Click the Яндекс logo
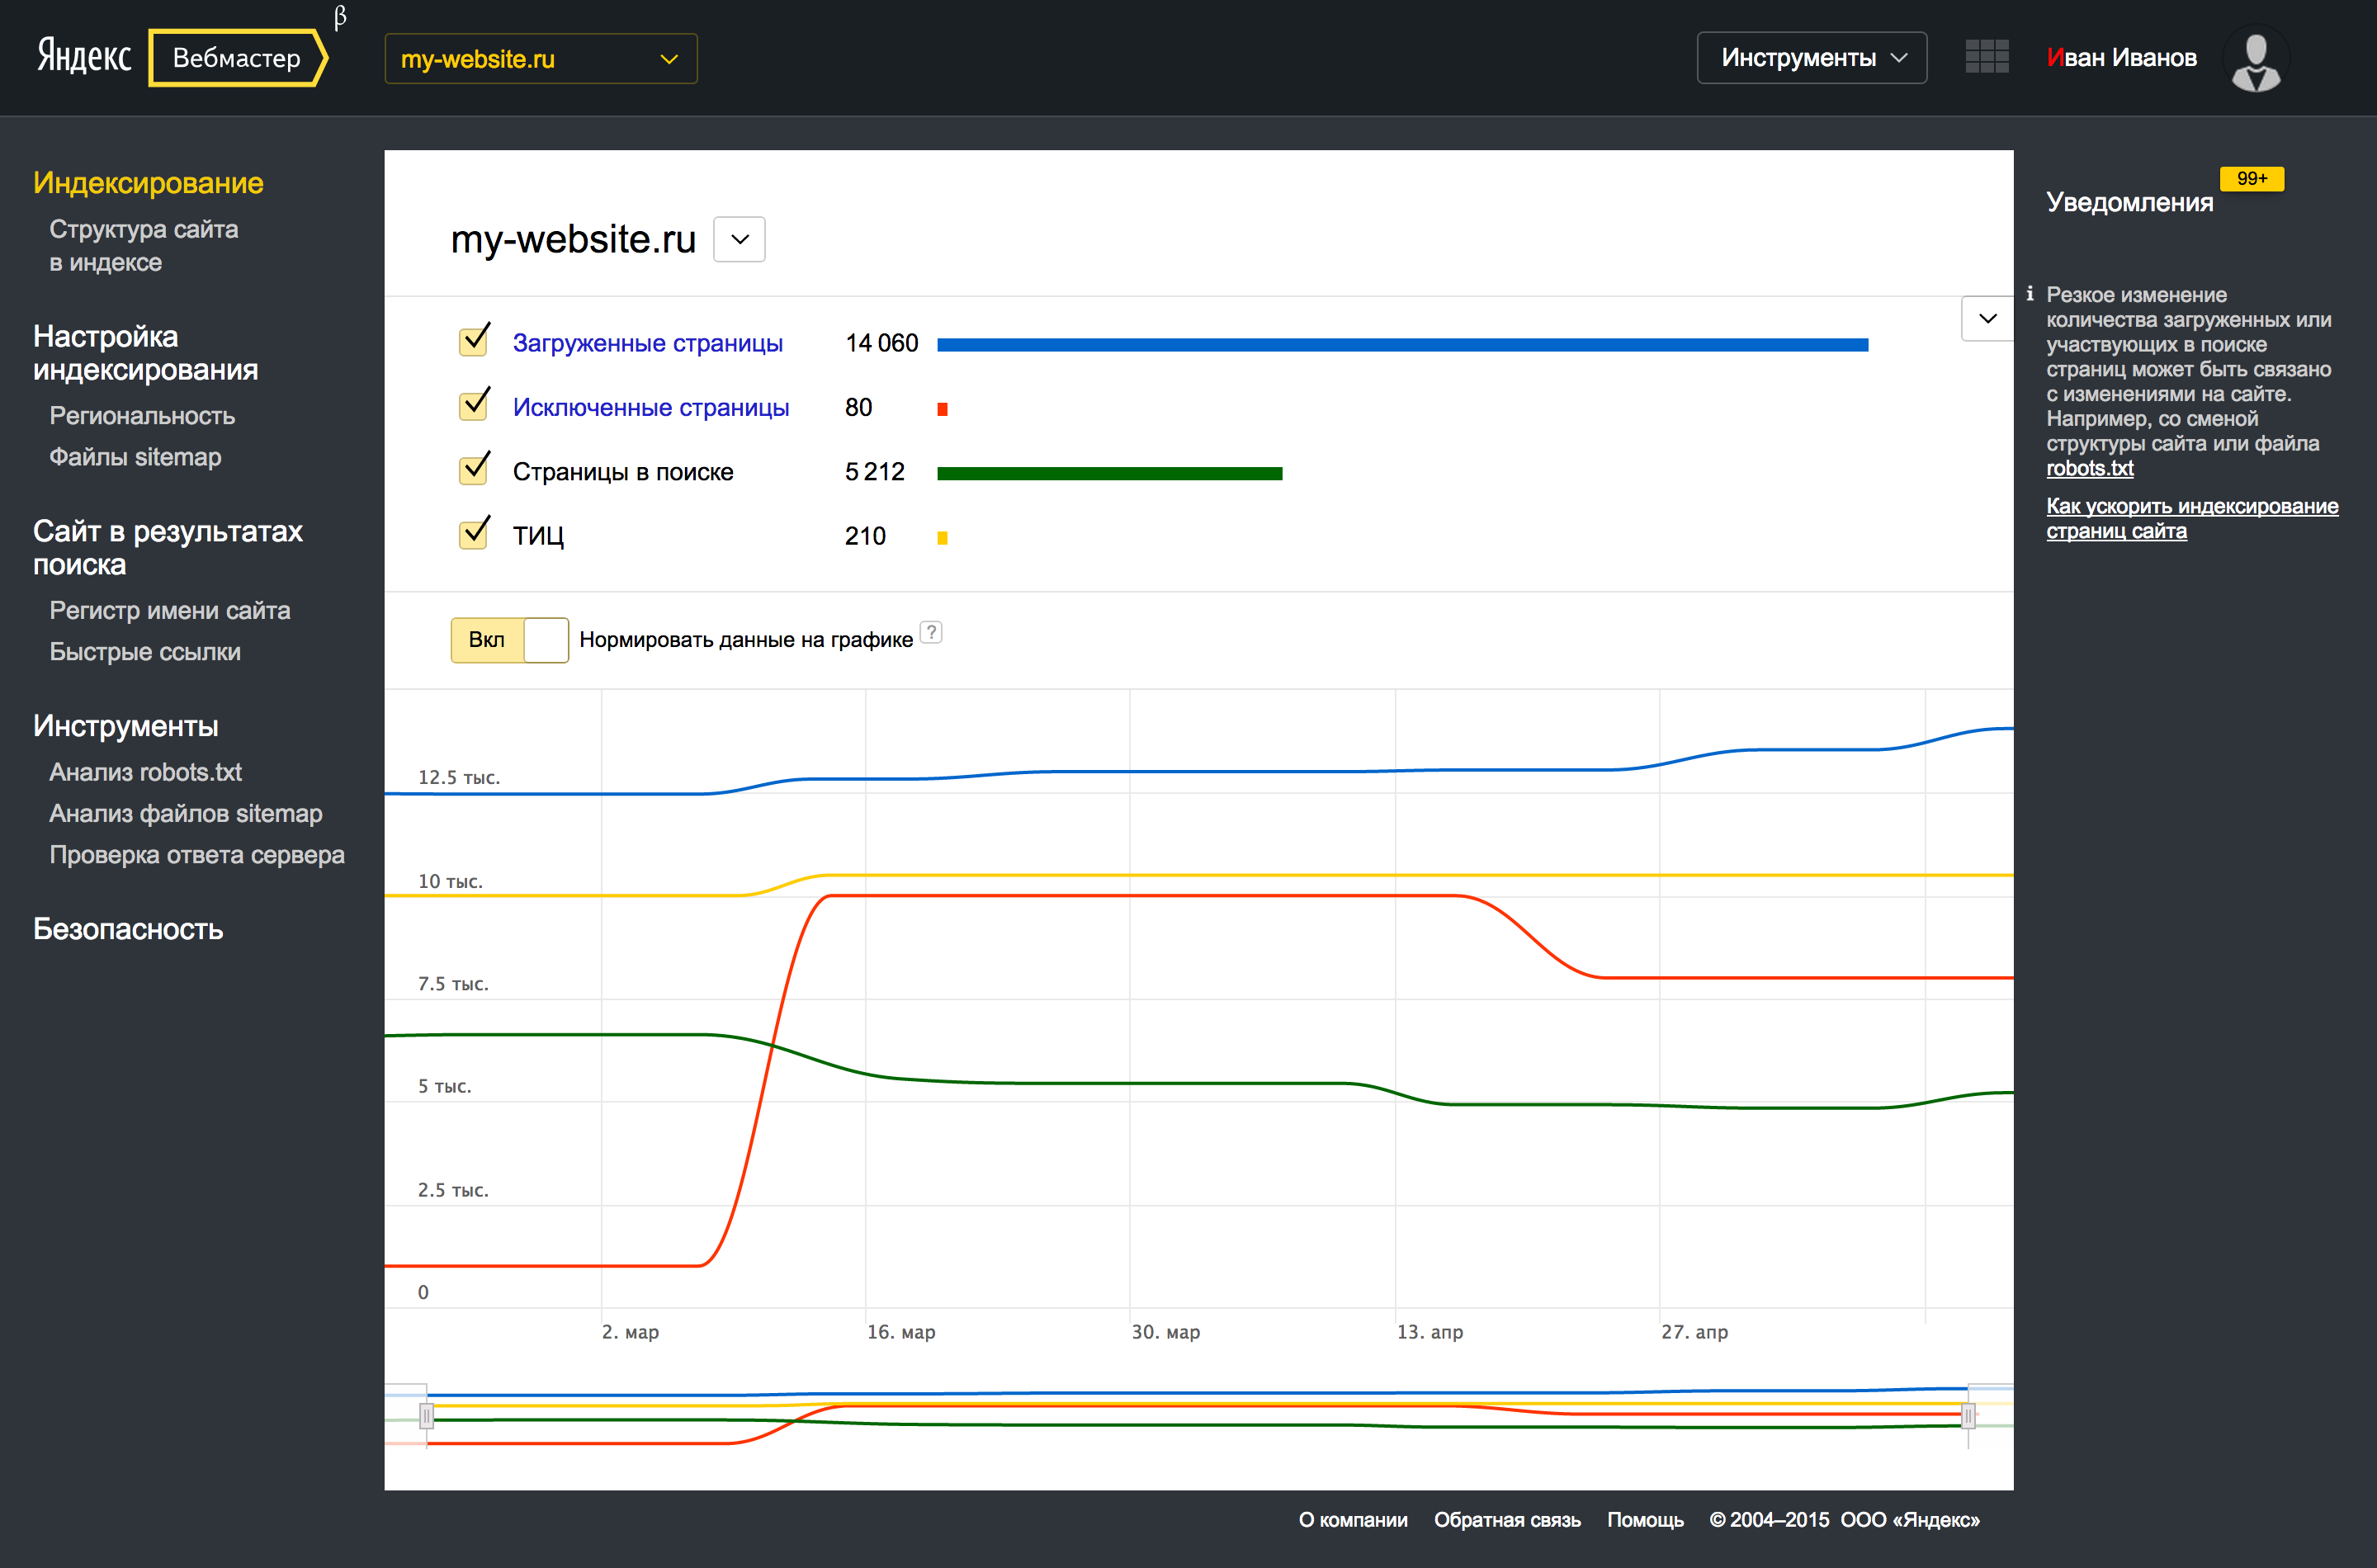Viewport: 2377px width, 1568px height. (x=84, y=57)
